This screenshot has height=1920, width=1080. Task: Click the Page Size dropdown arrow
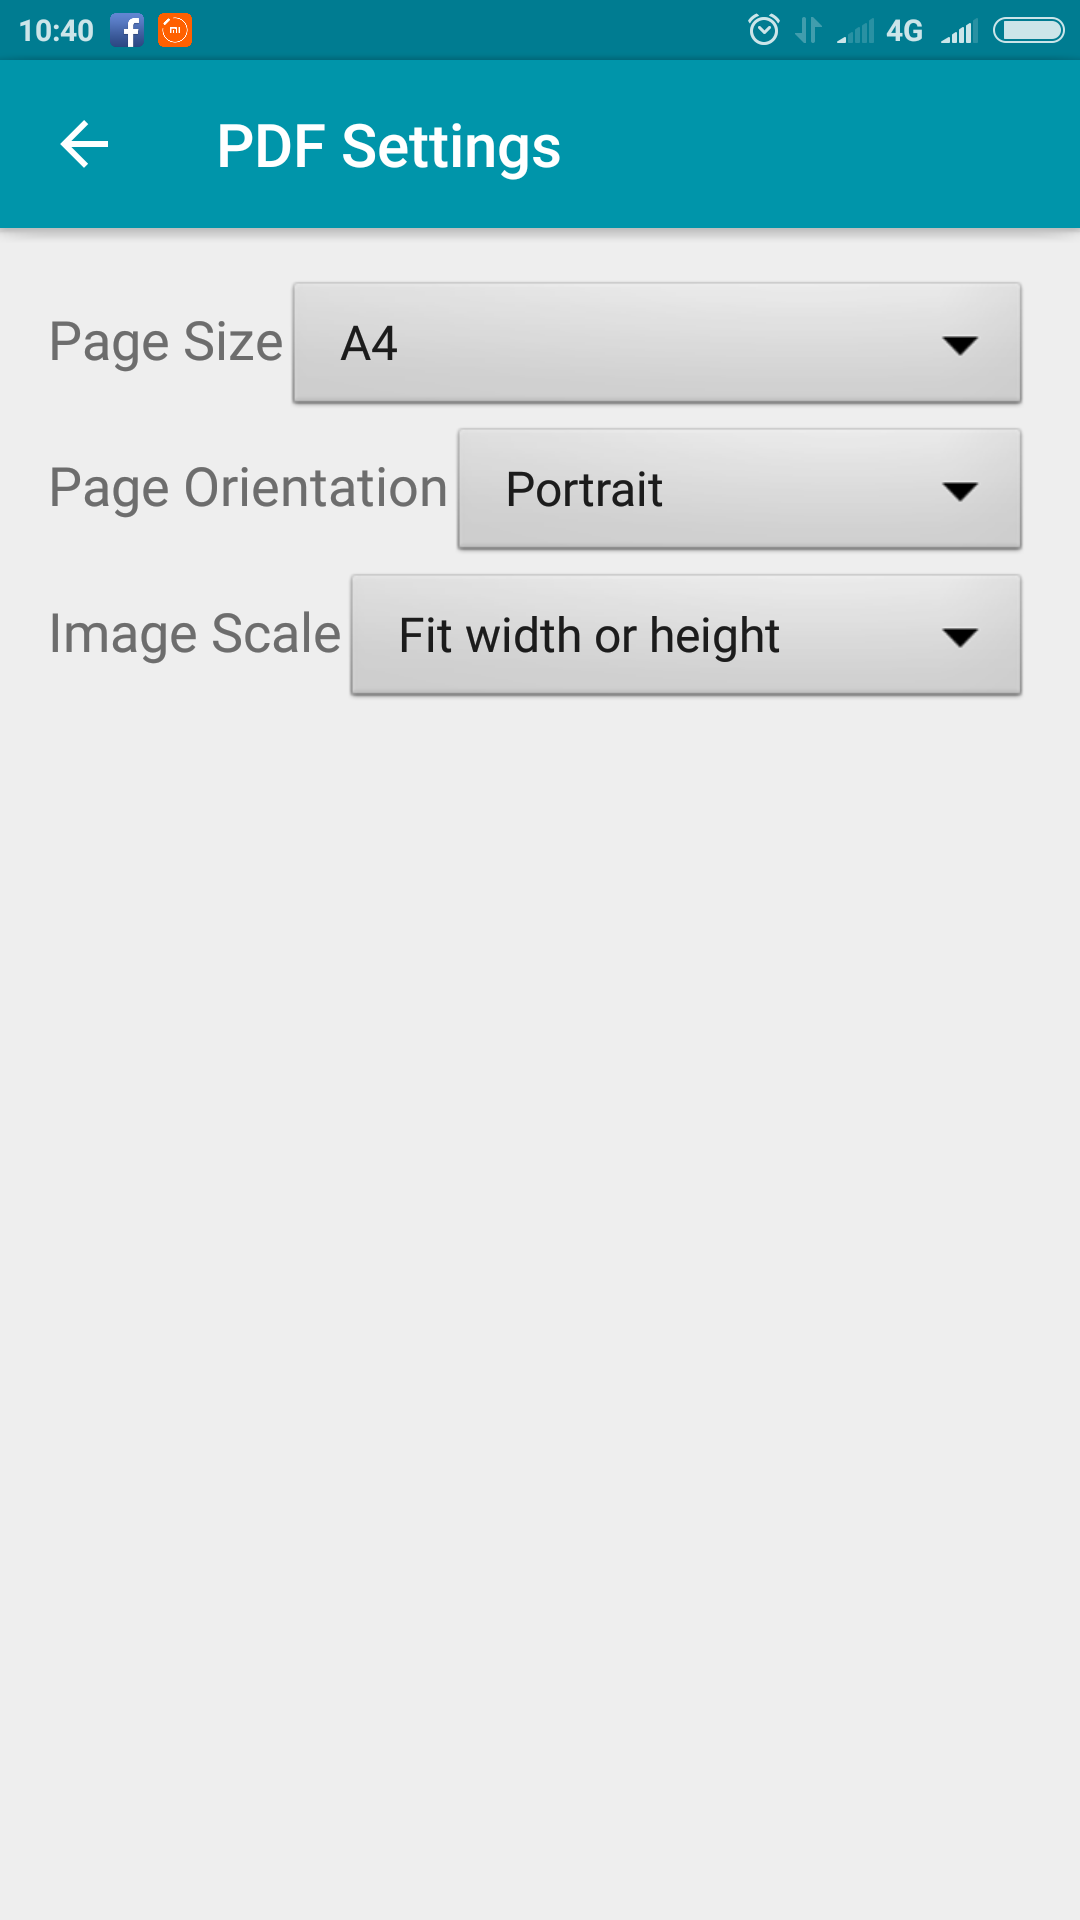click(x=959, y=346)
